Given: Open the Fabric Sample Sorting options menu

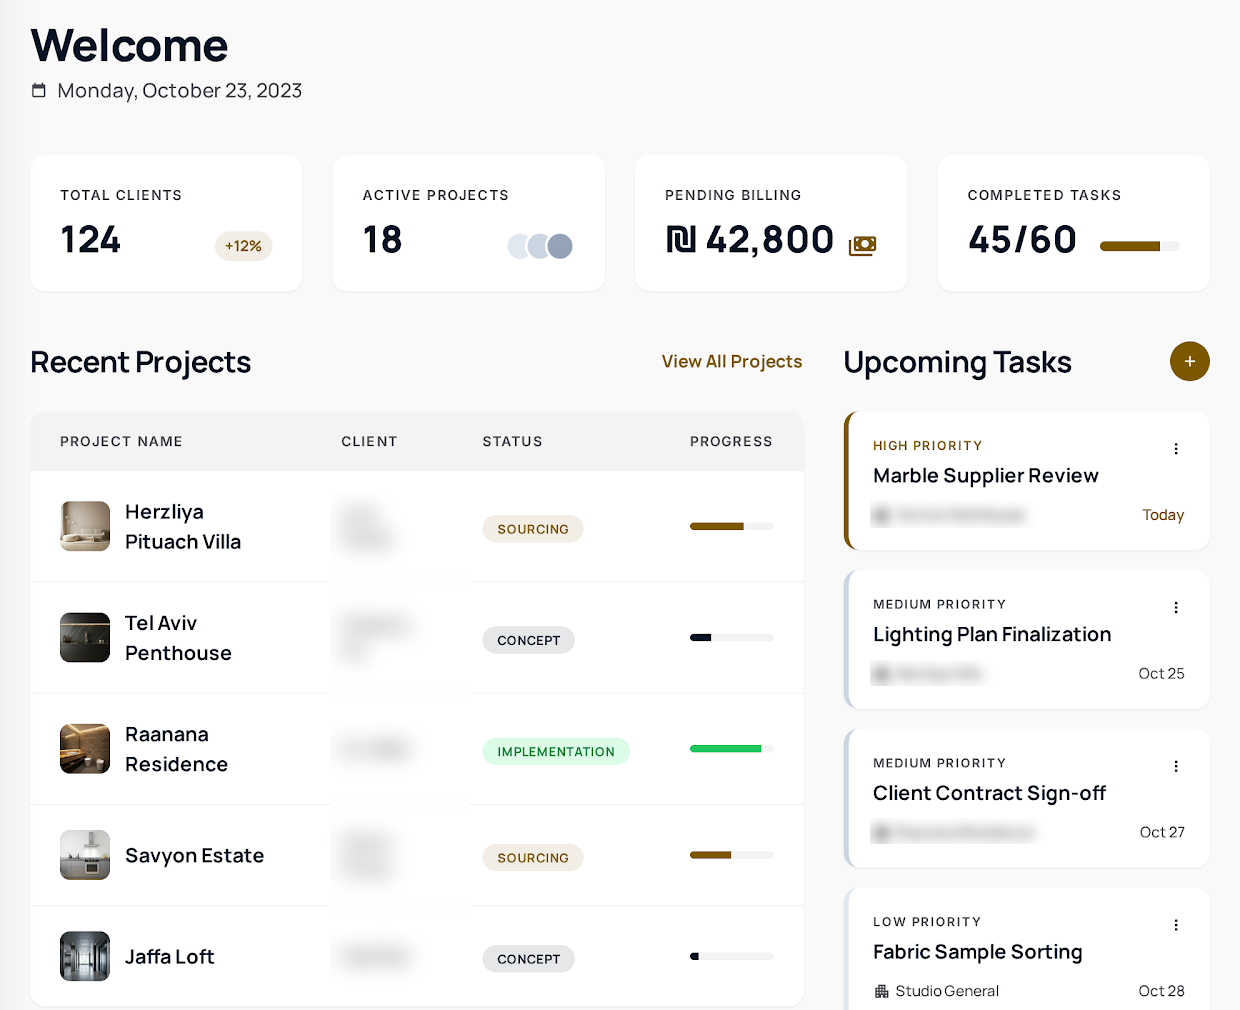Looking at the screenshot, I should [x=1176, y=925].
